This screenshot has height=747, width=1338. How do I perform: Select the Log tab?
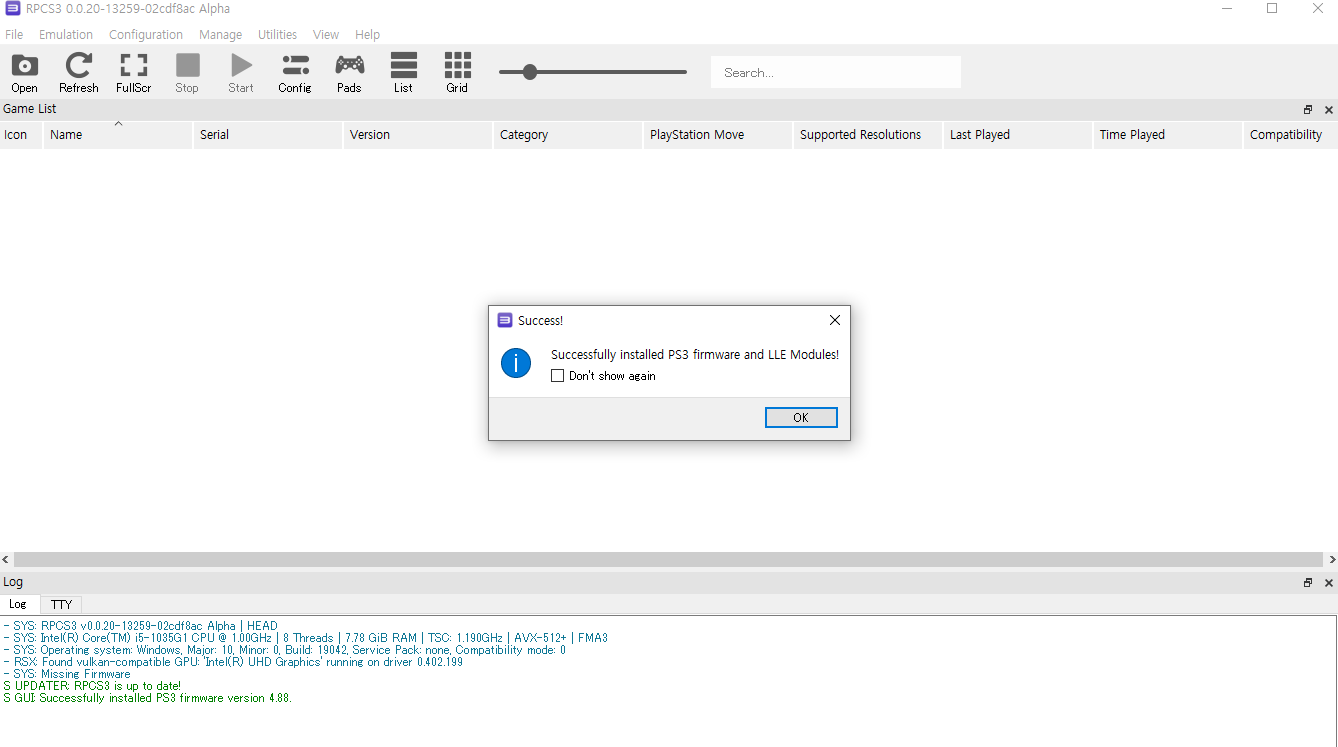18,604
